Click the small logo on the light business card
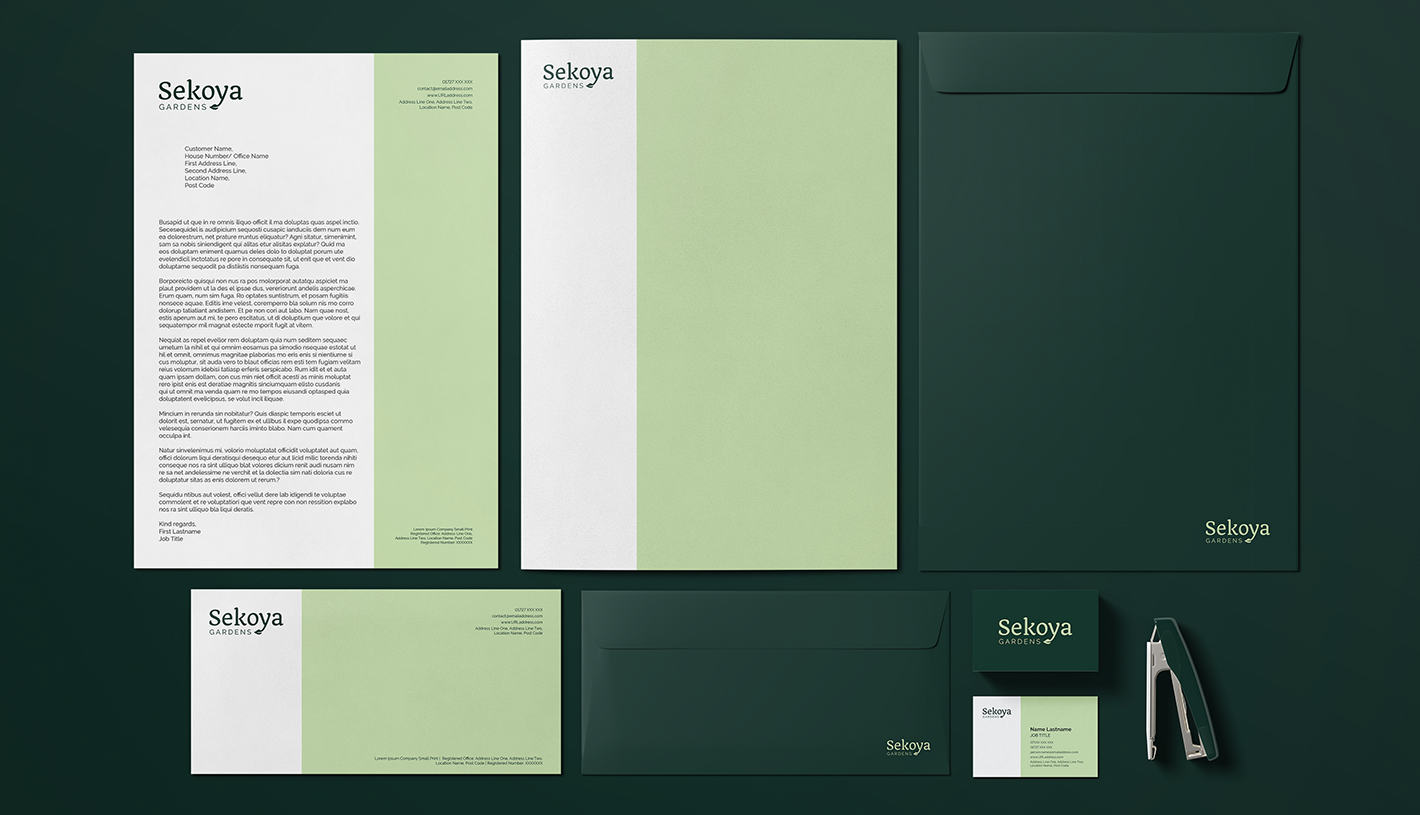 point(996,713)
